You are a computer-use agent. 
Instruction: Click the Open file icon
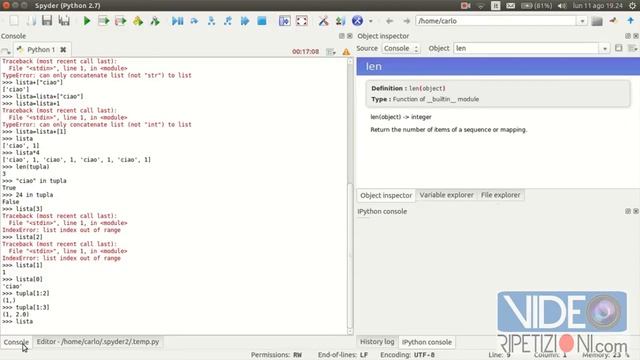31,21
